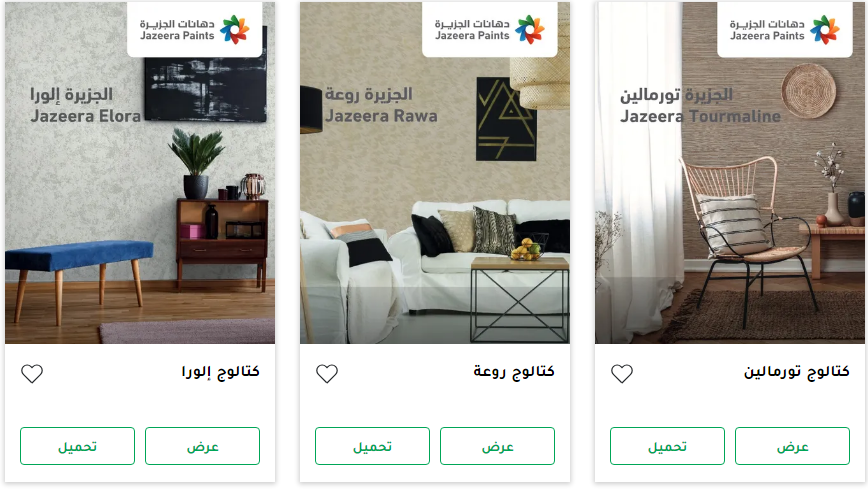
Task: View the Tourmaline catalog (عرض)
Action: coord(793,446)
